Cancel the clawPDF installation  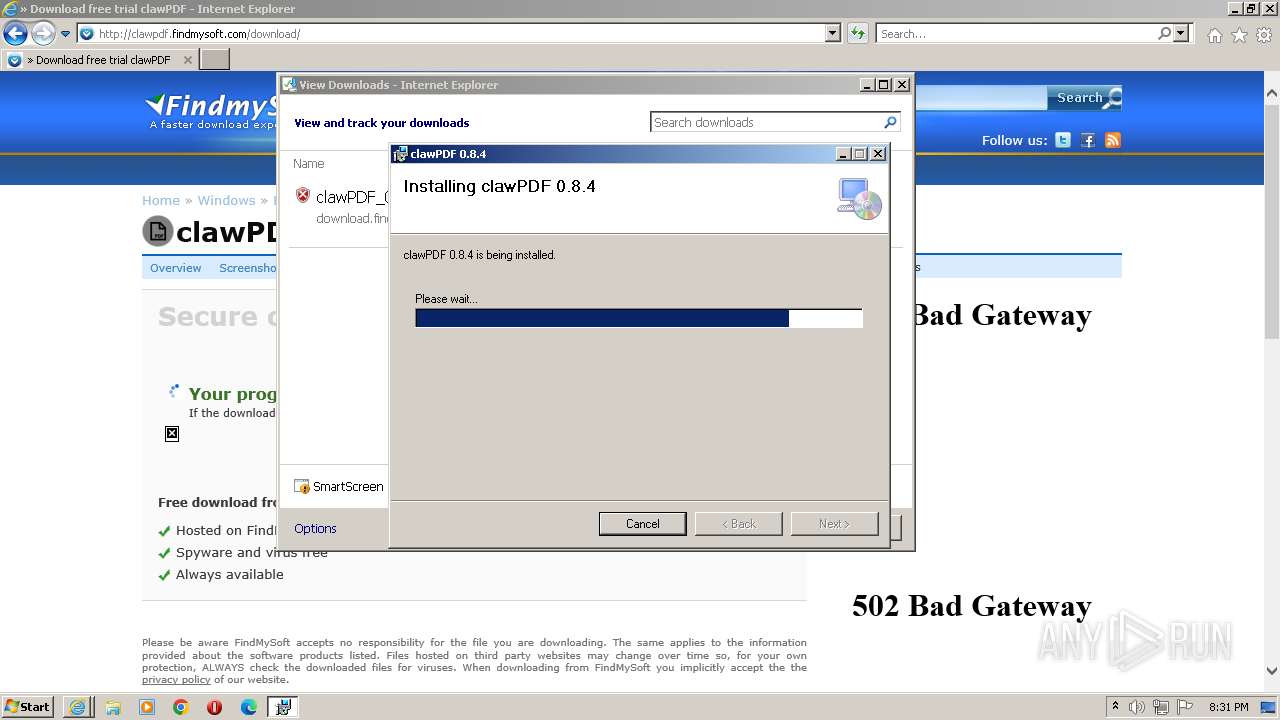click(642, 524)
